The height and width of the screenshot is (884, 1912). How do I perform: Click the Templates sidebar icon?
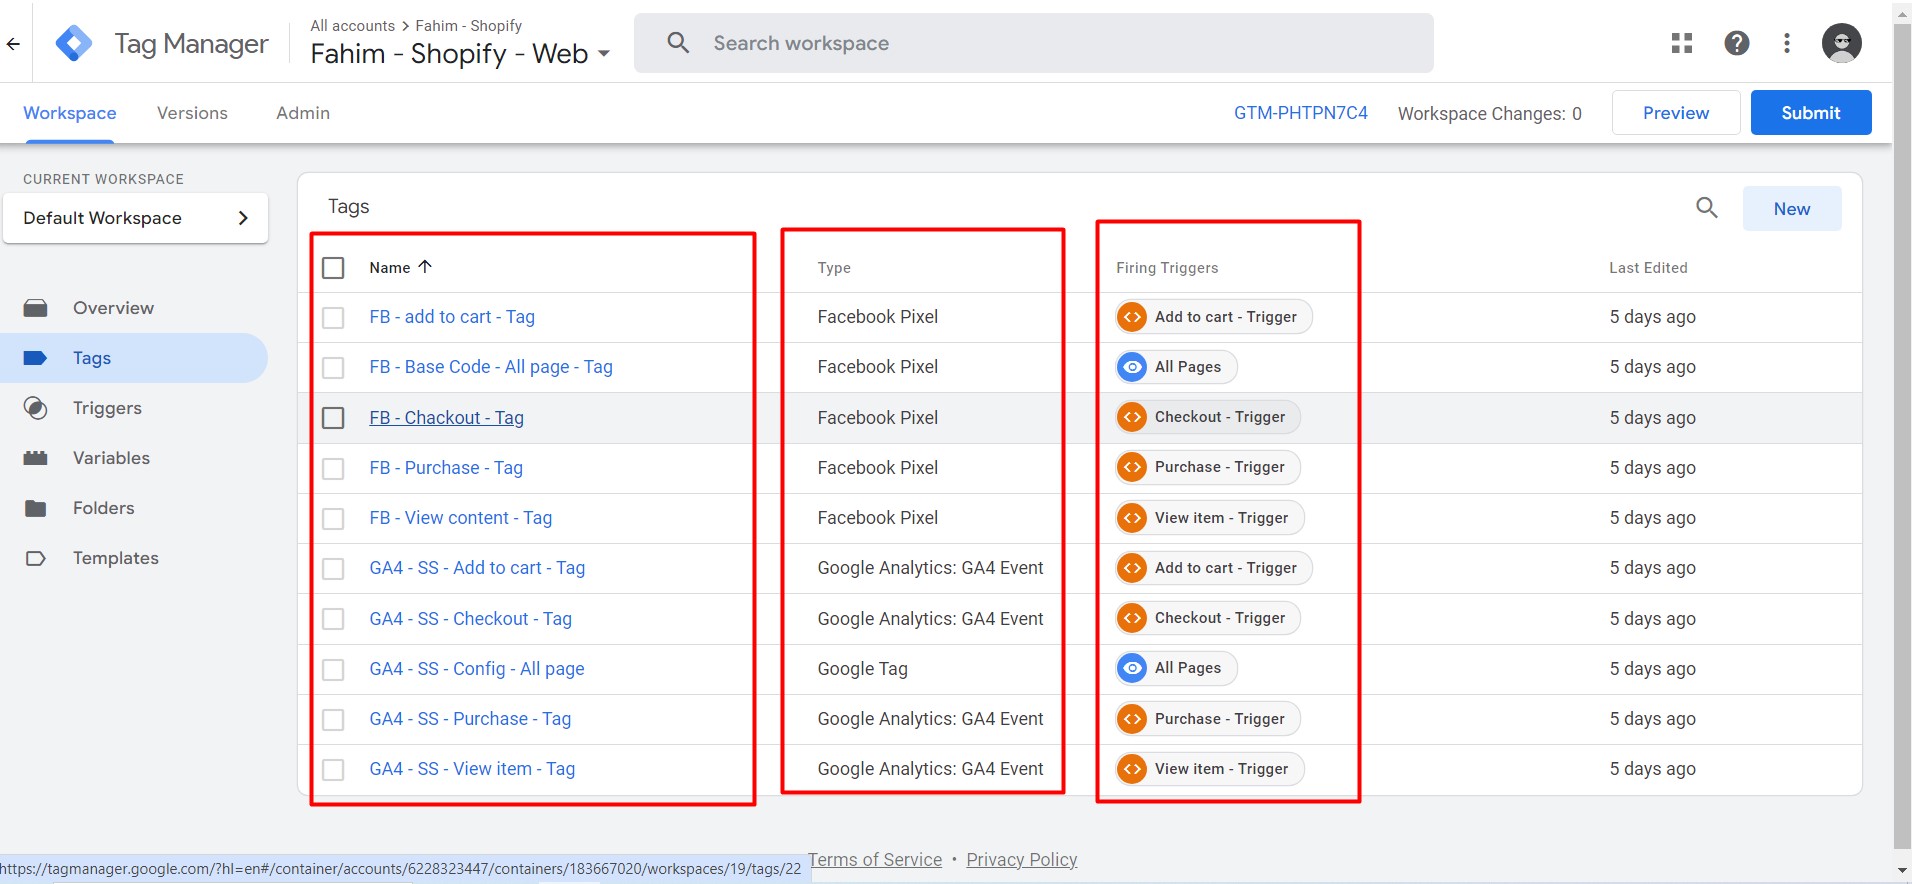pyautogui.click(x=36, y=558)
